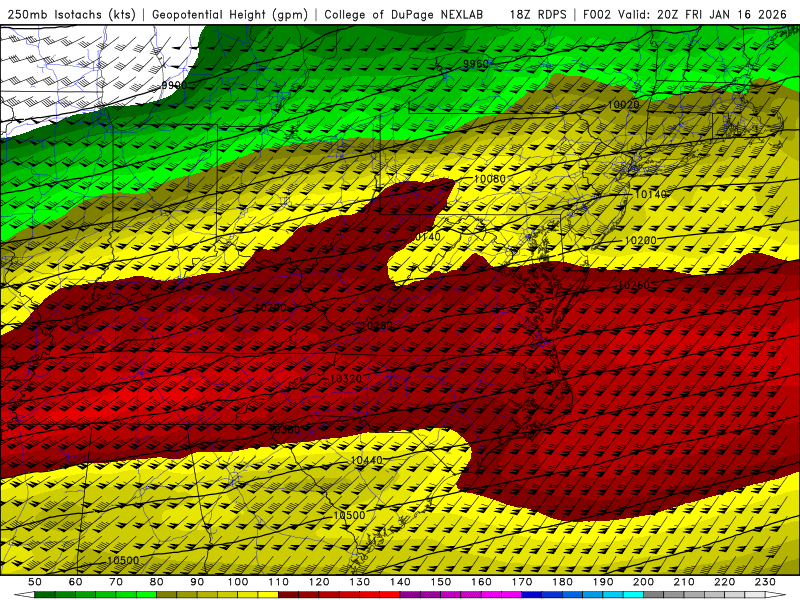The width and height of the screenshot is (800, 600).
Task: Click the 180 value on the color scale
Action: (x=562, y=582)
